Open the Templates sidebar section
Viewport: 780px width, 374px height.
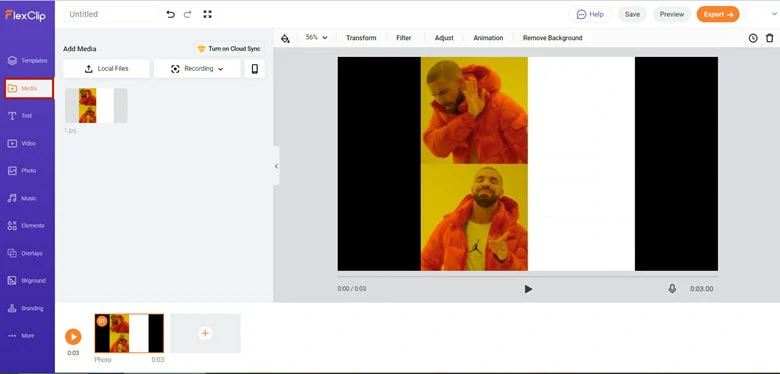(x=27, y=61)
